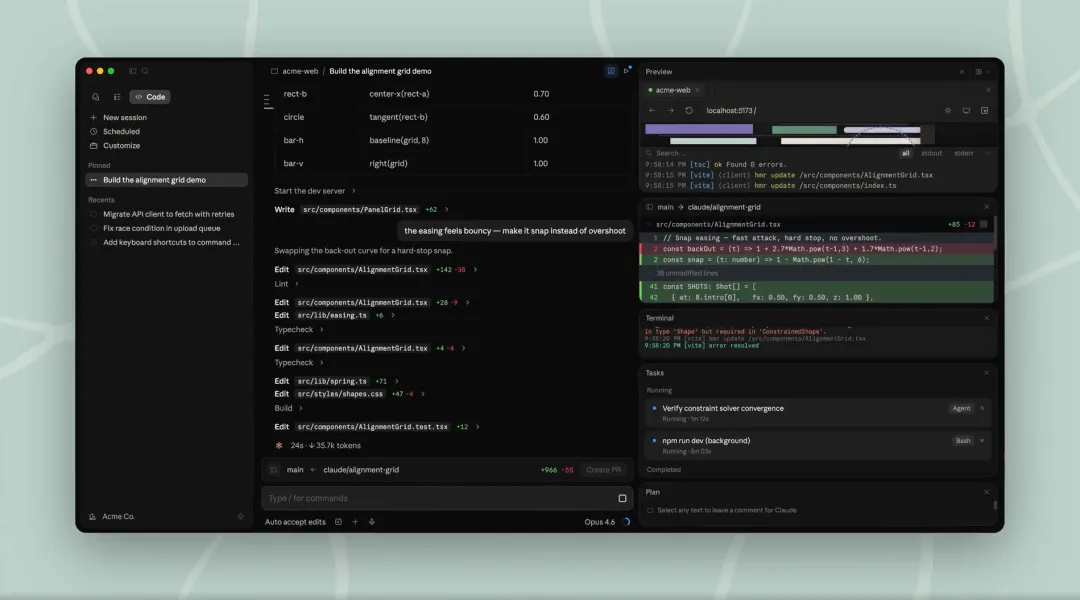Open settings gear beside Acme Co.

coord(240,517)
